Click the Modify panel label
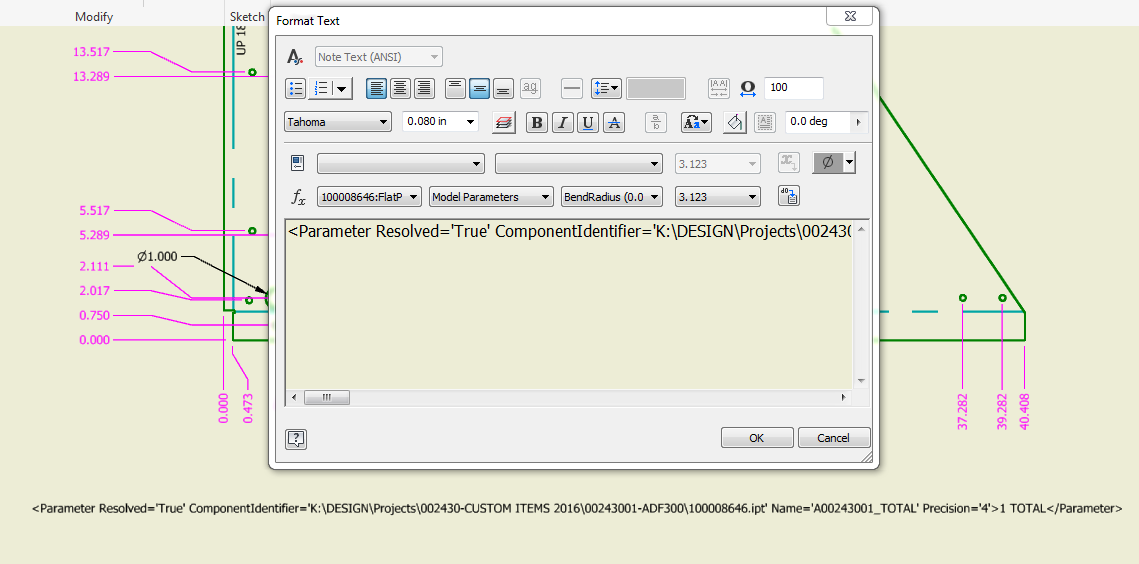The height and width of the screenshot is (564, 1139). (x=94, y=17)
